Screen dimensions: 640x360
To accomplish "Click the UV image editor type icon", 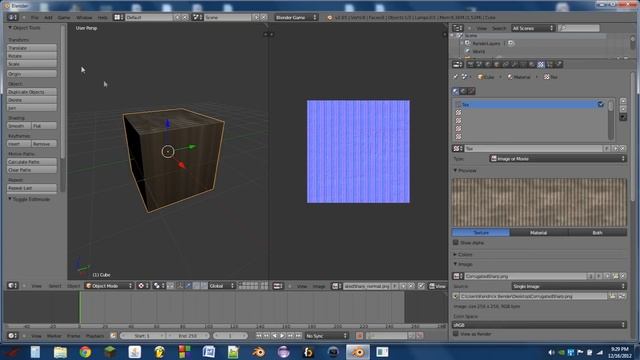I will (278, 286).
